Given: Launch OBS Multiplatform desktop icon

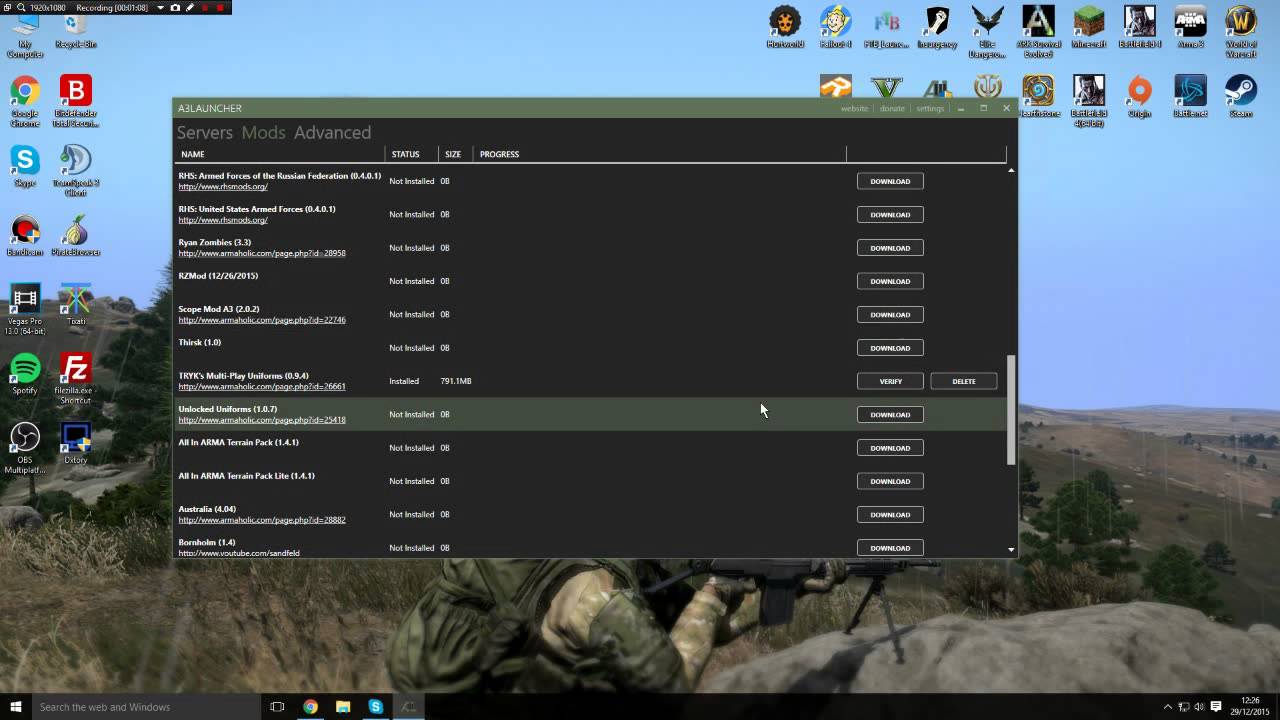Looking at the screenshot, I should tap(25, 447).
